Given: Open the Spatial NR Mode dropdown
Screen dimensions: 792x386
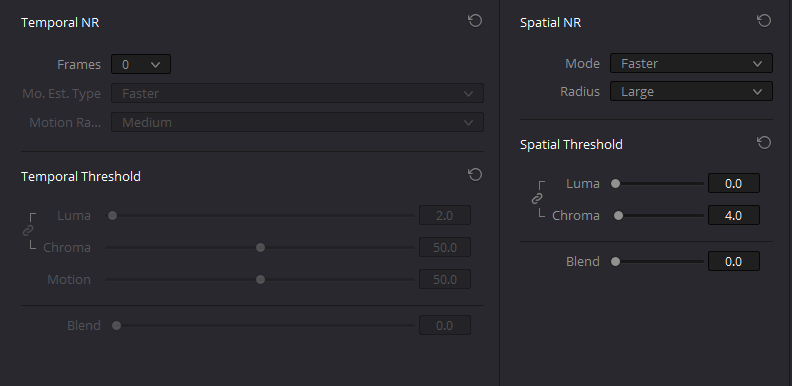Looking at the screenshot, I should tap(691, 63).
